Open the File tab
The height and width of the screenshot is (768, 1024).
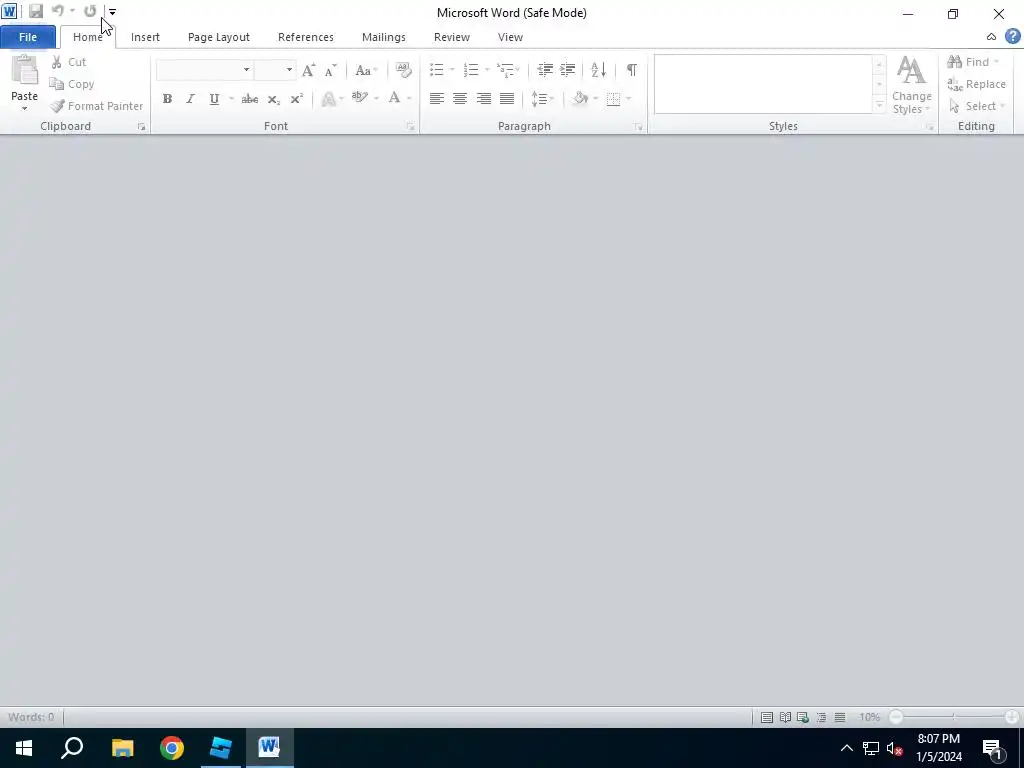pos(28,37)
